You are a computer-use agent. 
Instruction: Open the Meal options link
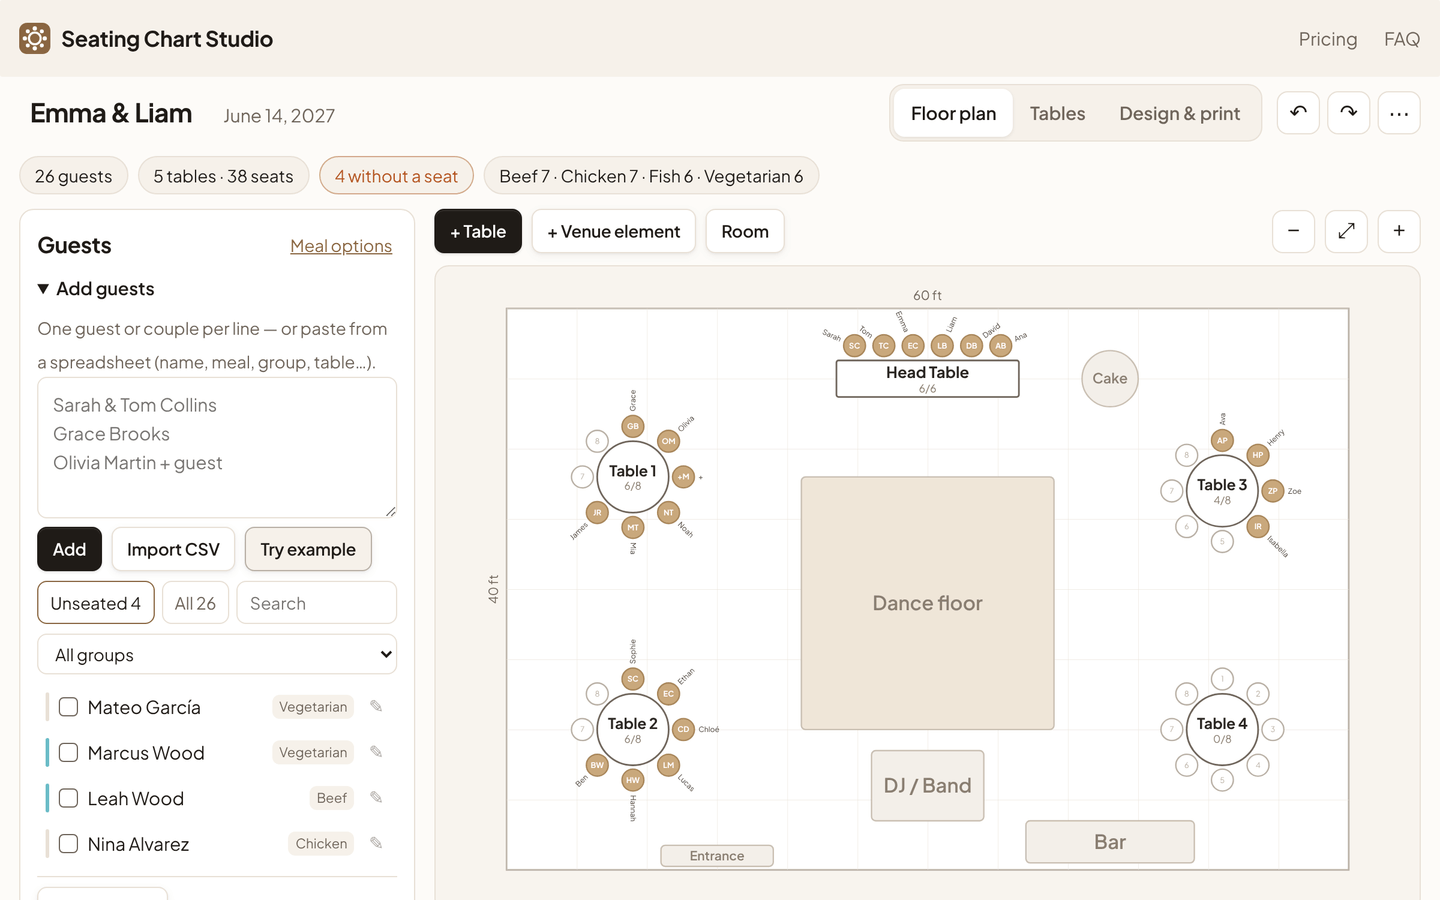(x=341, y=246)
